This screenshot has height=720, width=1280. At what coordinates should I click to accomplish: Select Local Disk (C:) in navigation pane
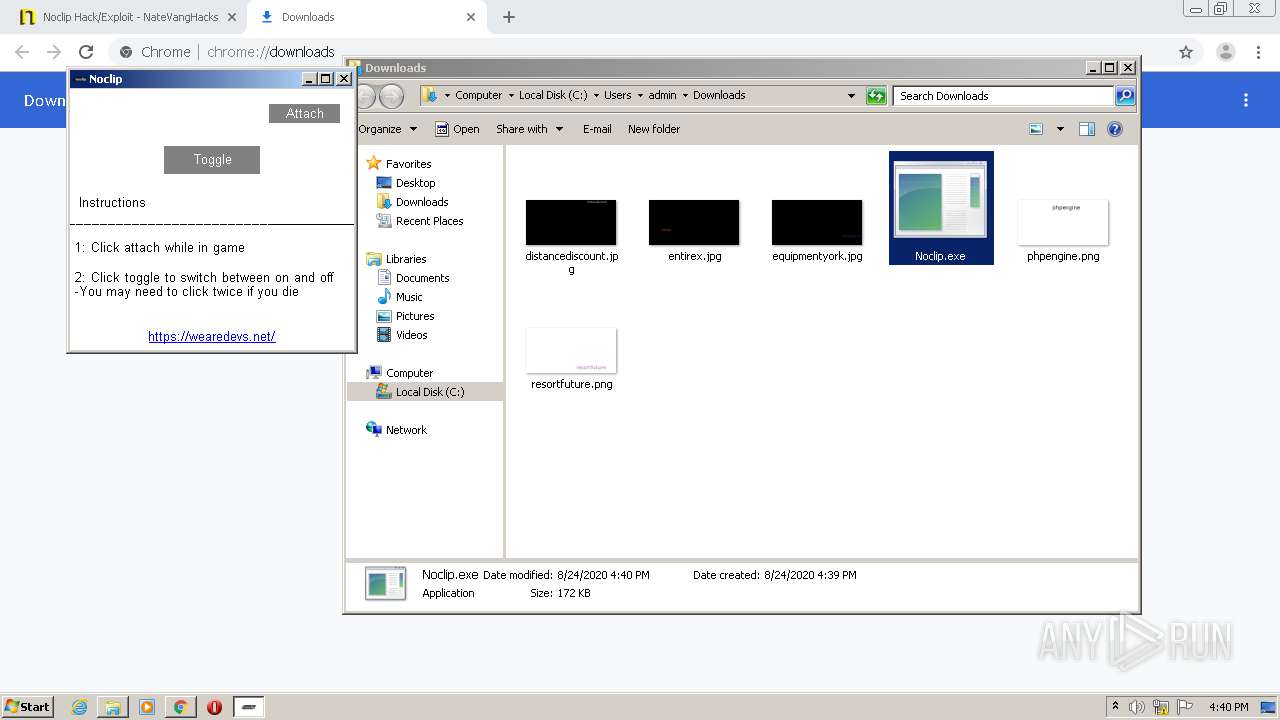[x=429, y=392]
